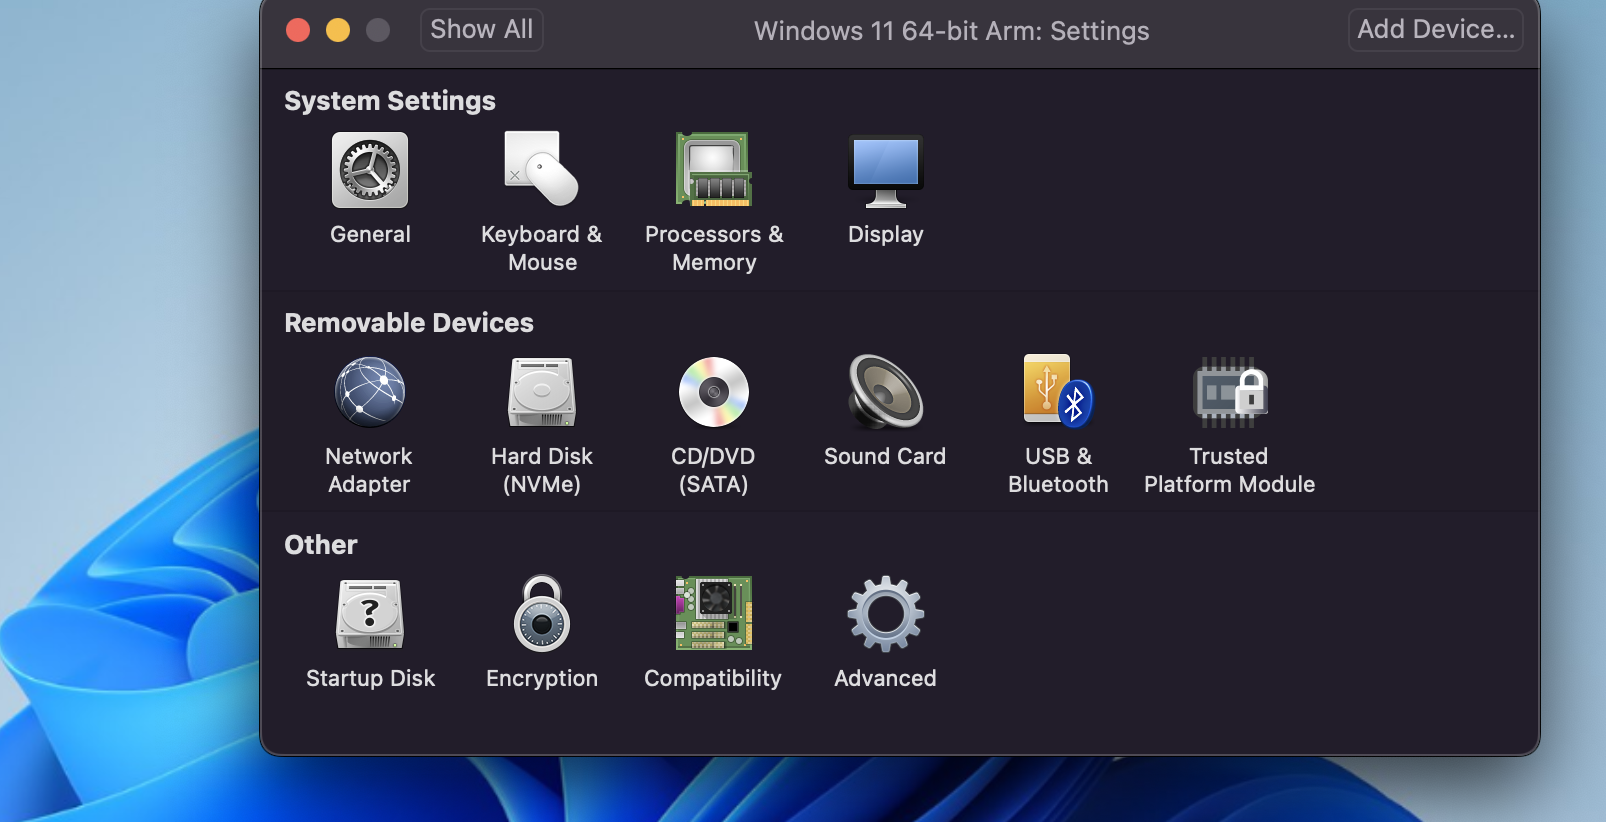Image resolution: width=1606 pixels, height=822 pixels.
Task: Open Network Adapter settings
Action: [370, 393]
